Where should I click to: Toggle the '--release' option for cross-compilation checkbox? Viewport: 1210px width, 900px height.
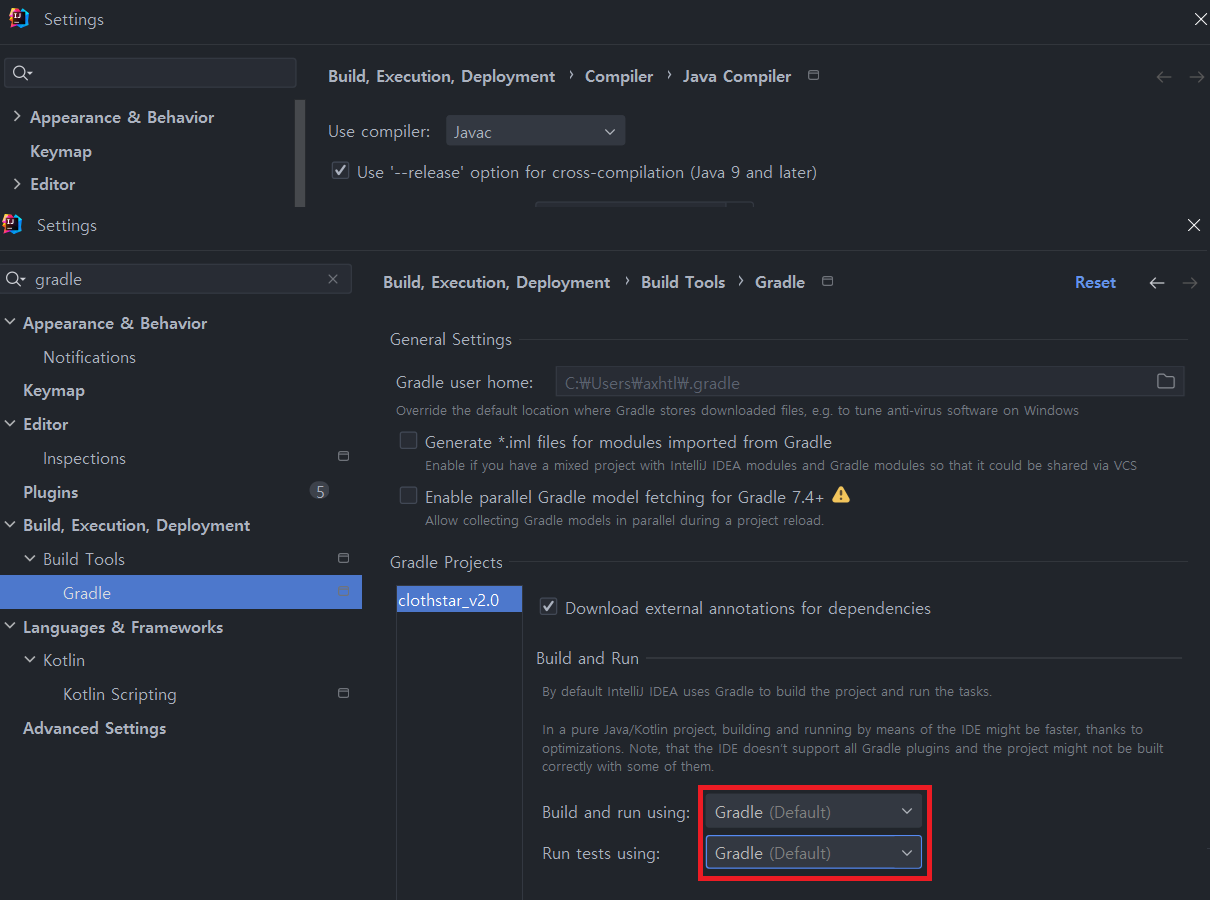click(x=341, y=171)
